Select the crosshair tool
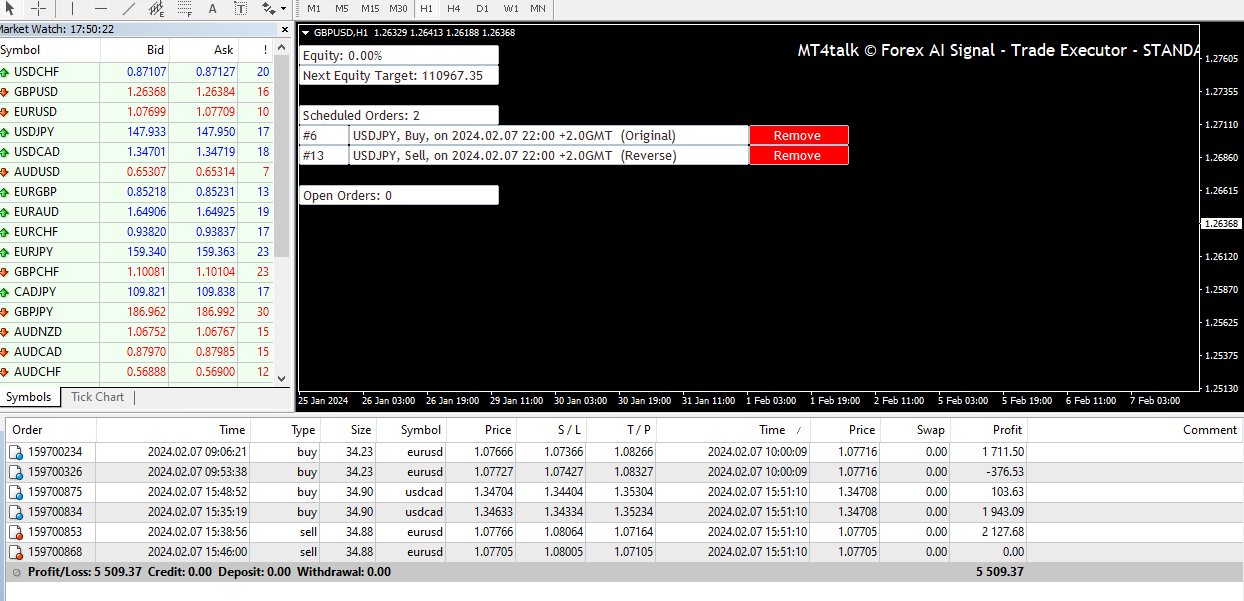 38,8
